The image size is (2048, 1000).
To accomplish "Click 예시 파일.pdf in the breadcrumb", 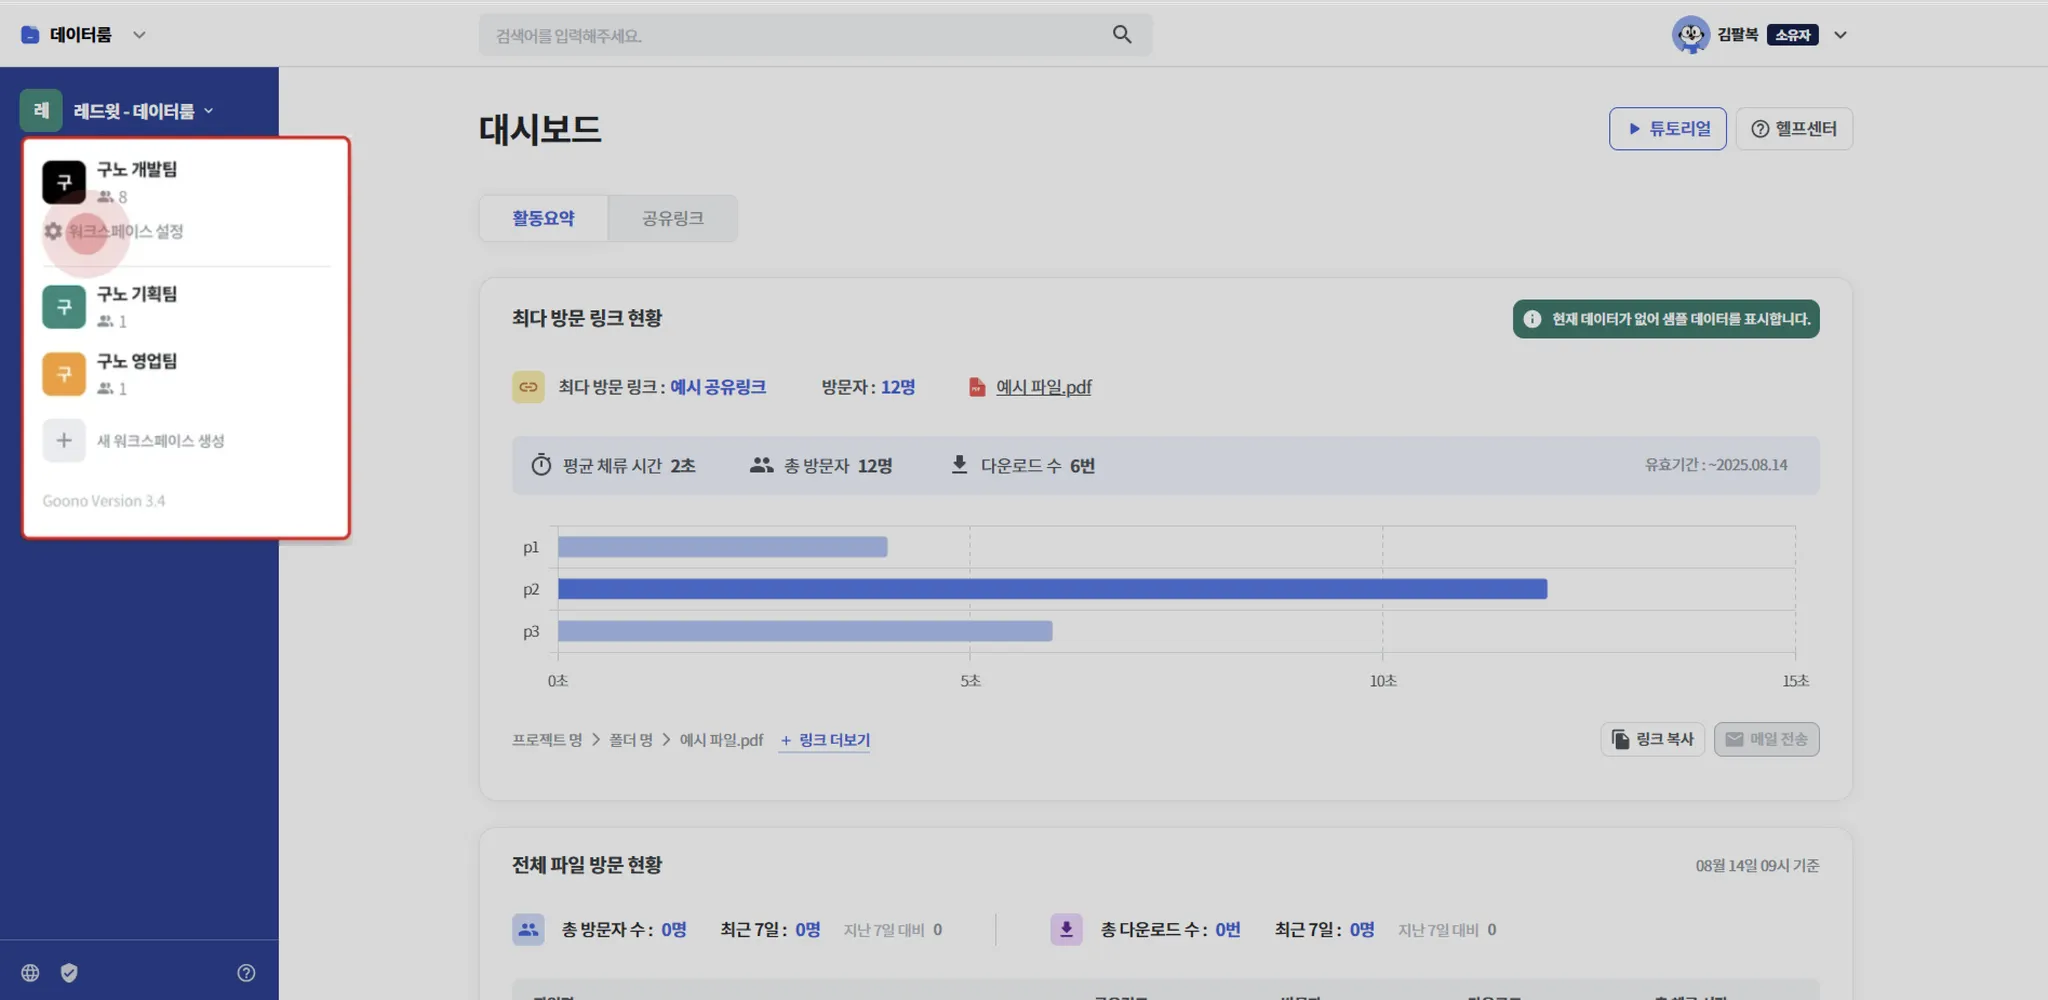I will click(721, 740).
